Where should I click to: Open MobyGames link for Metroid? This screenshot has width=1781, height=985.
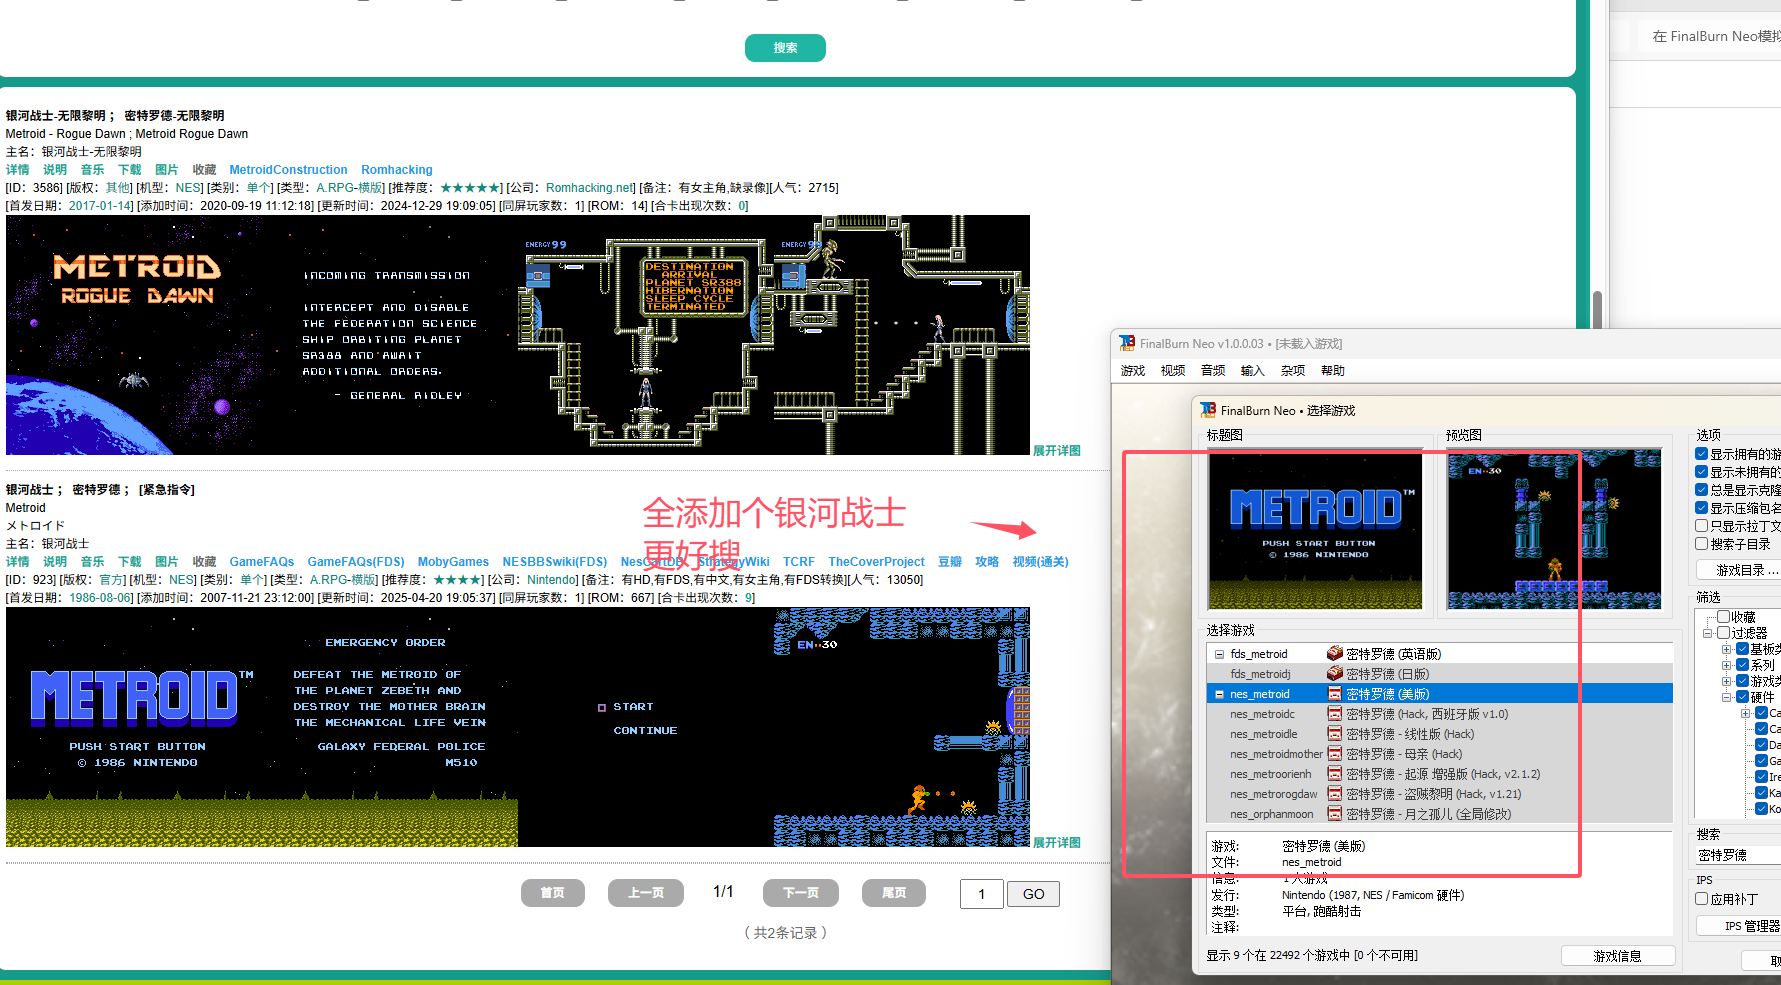[453, 562]
